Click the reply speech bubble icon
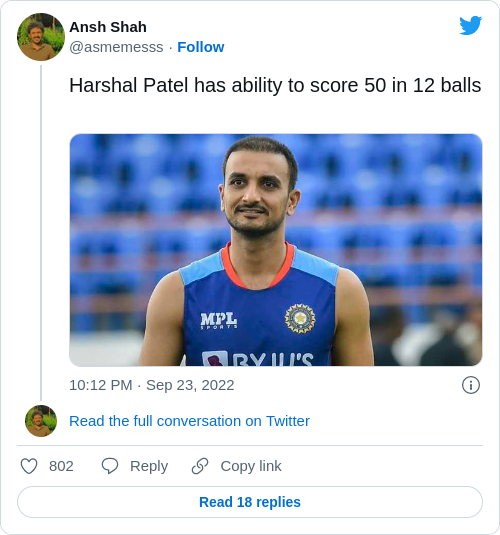The height and width of the screenshot is (535, 500). [110, 466]
